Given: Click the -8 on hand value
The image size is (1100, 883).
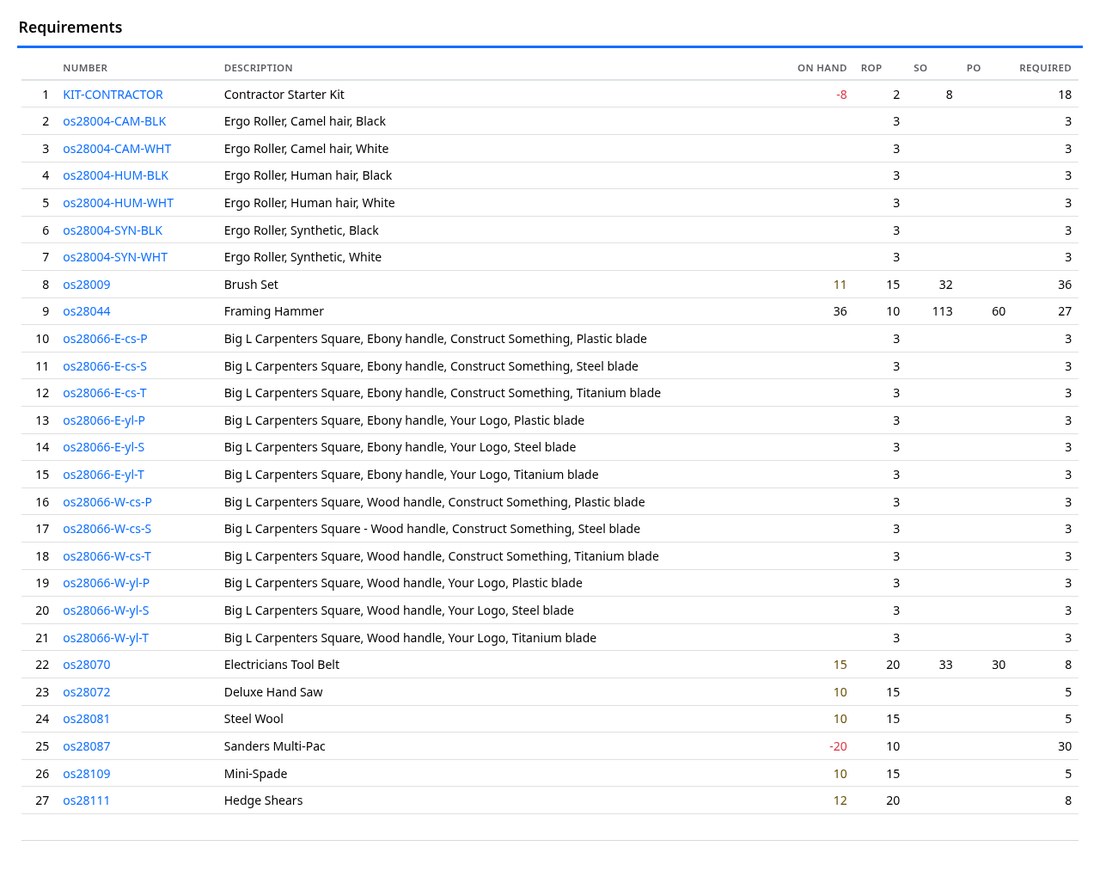Looking at the screenshot, I should click(x=841, y=95).
